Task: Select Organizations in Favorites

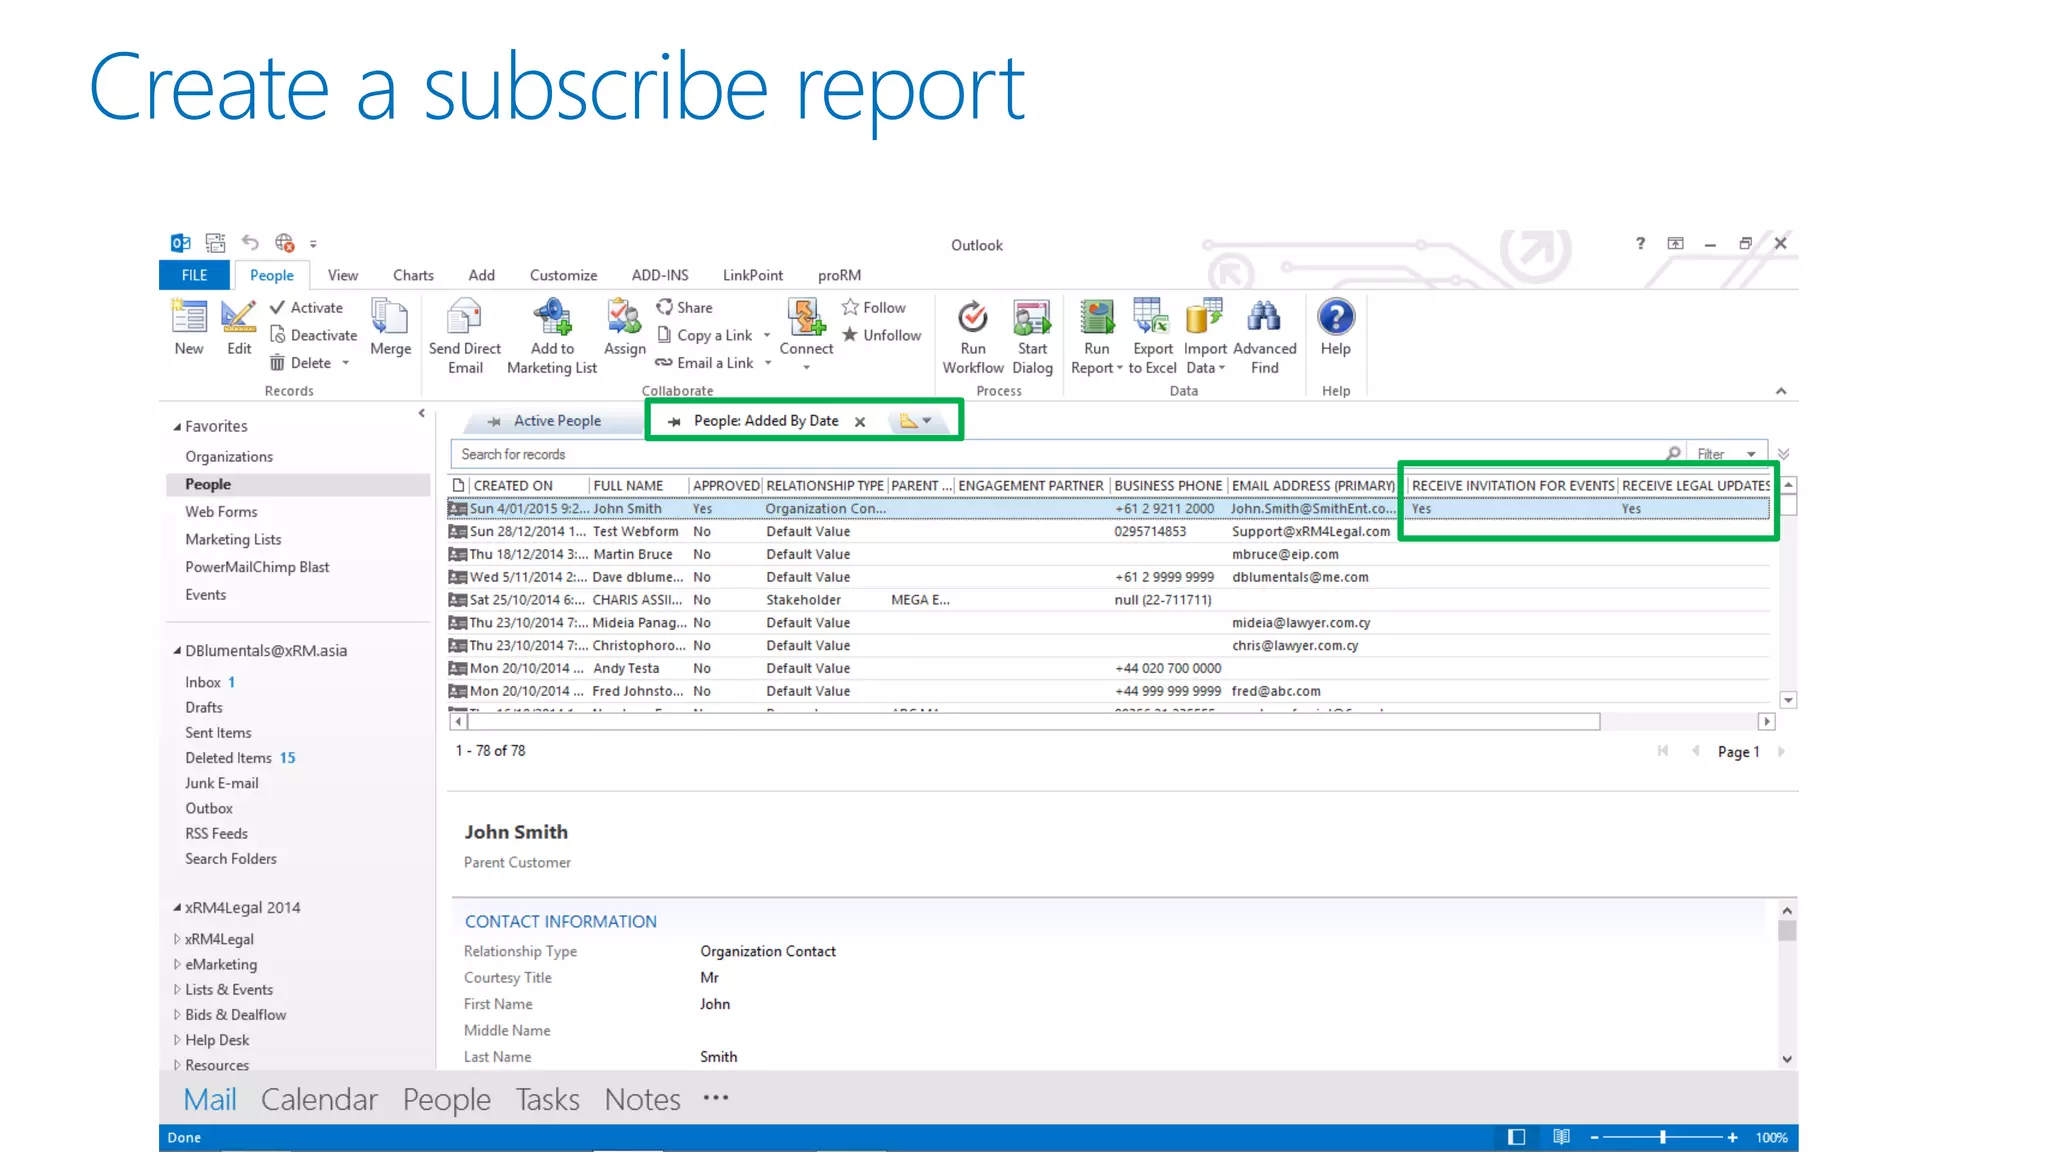Action: [229, 457]
